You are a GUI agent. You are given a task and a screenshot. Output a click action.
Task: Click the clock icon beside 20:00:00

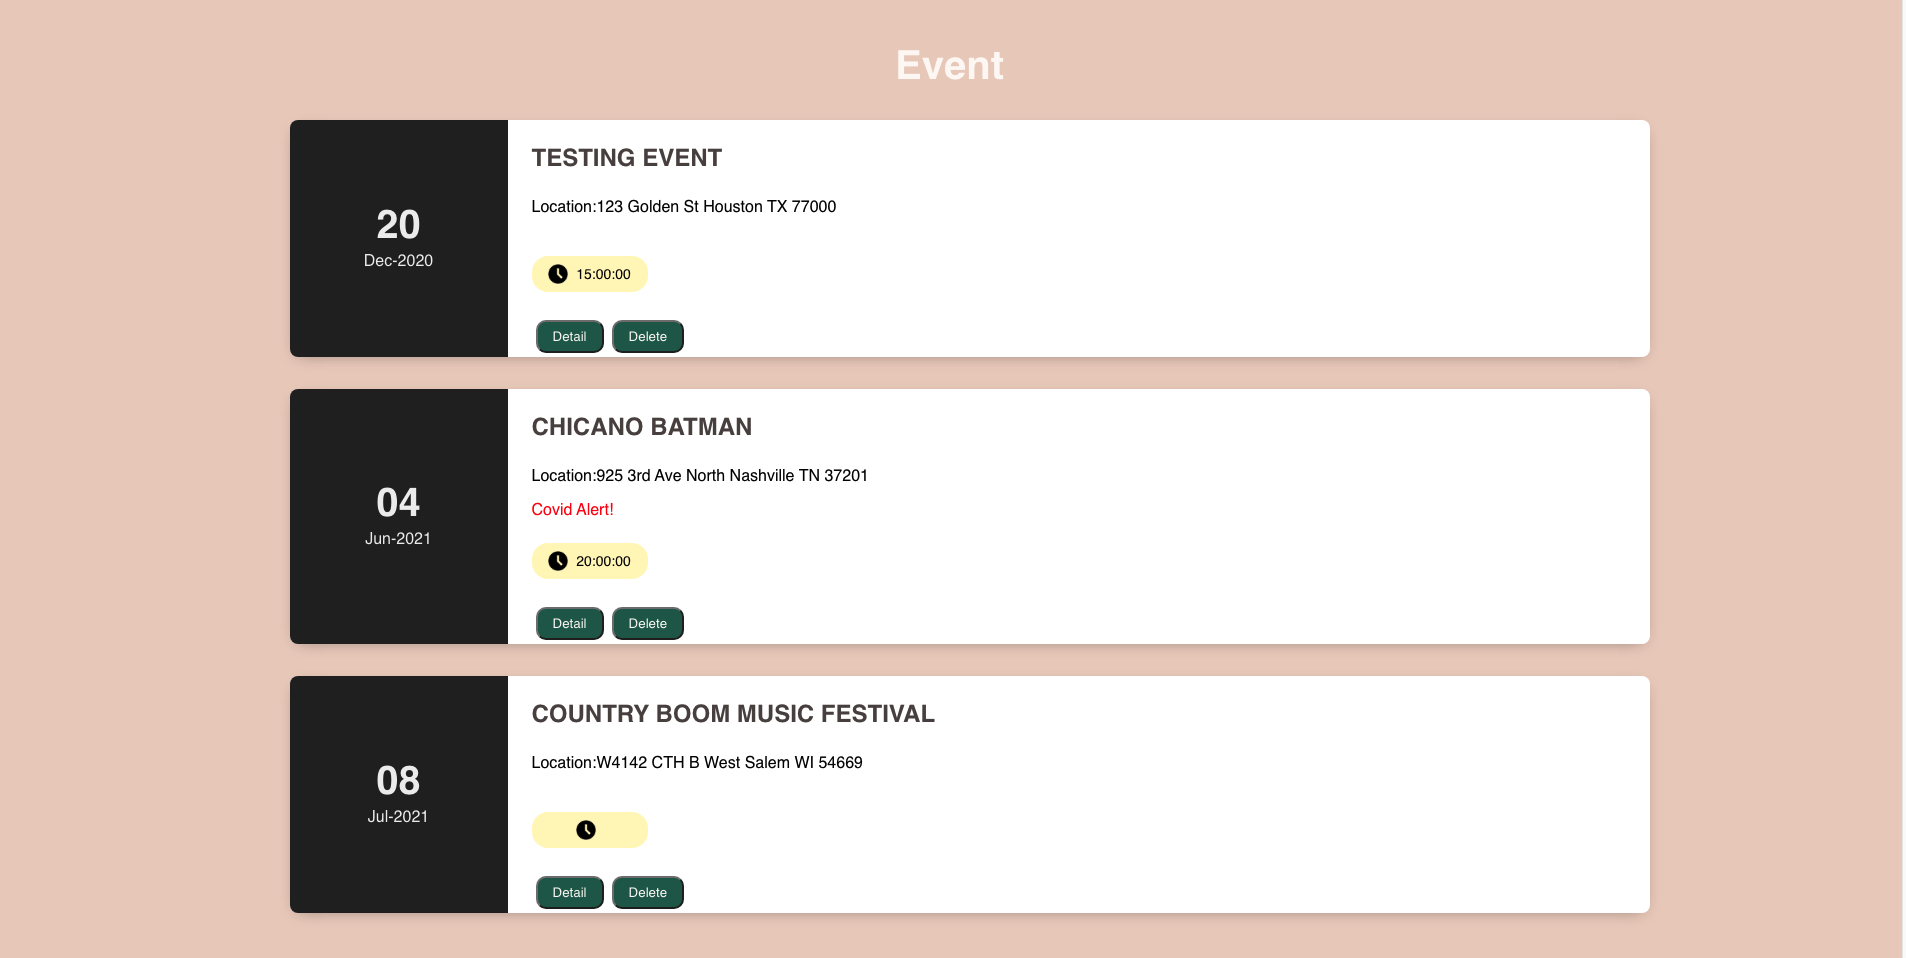[558, 561]
